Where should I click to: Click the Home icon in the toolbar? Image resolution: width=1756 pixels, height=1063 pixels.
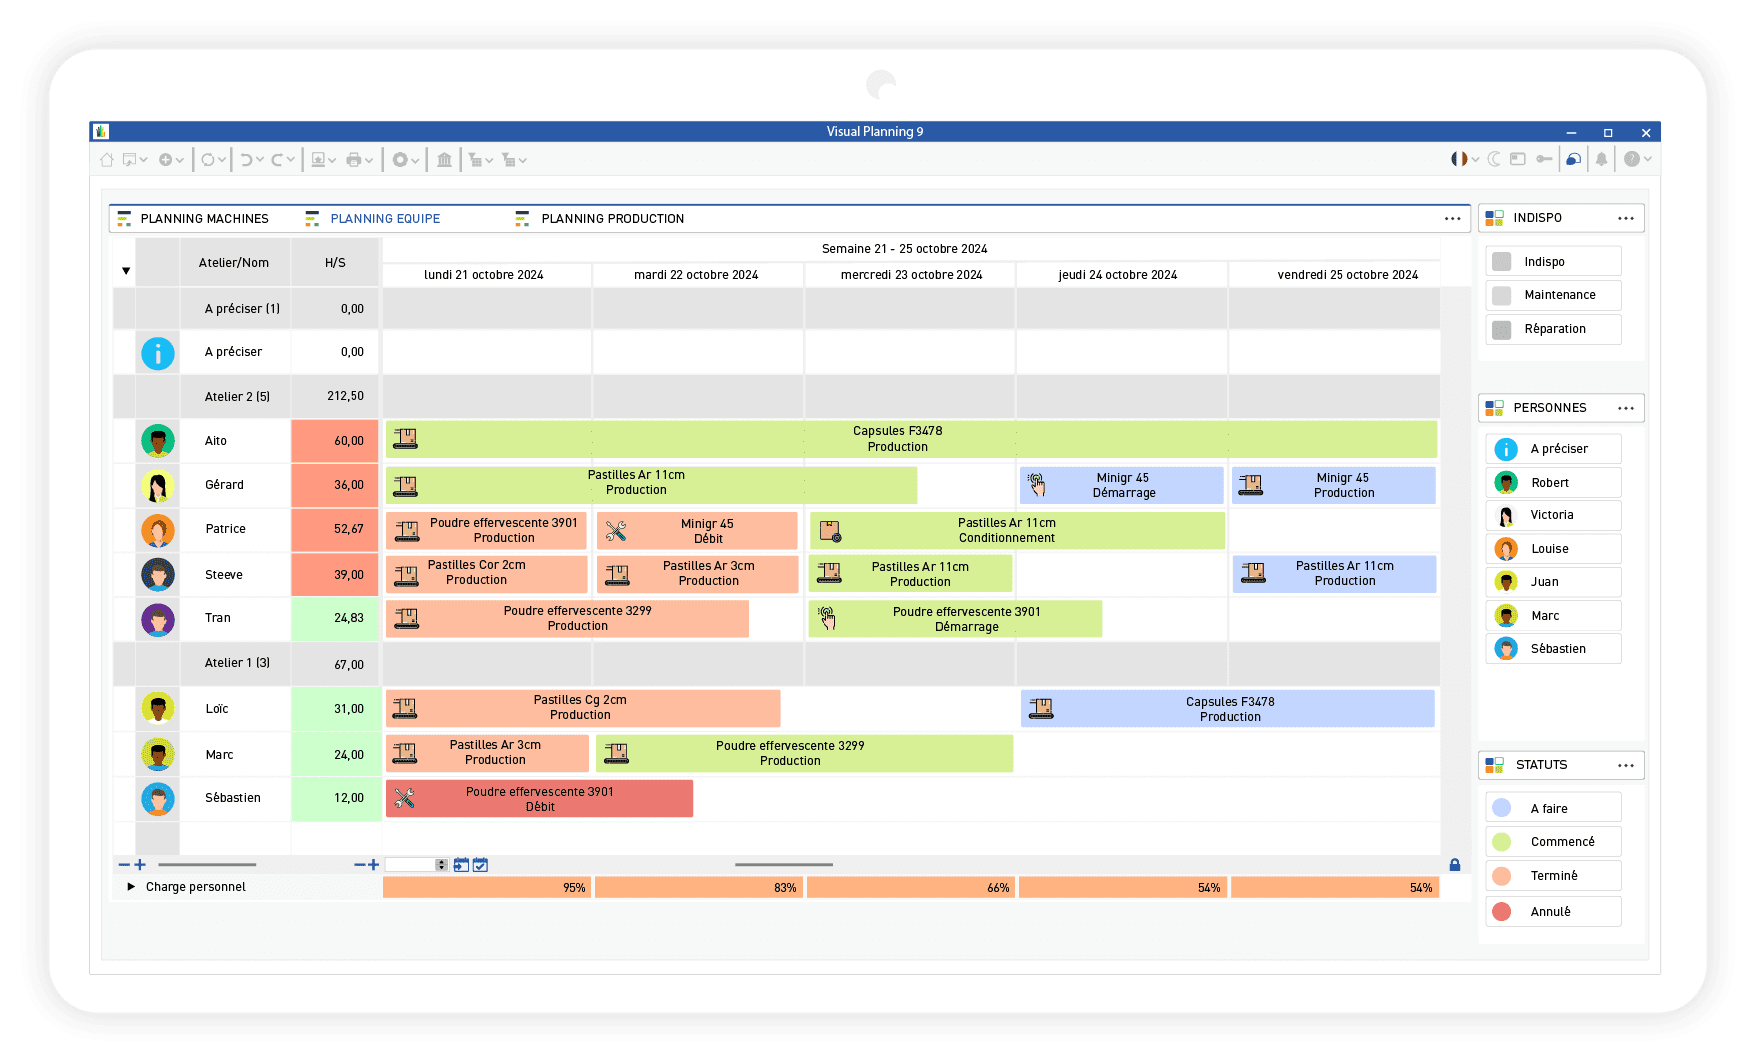click(107, 160)
